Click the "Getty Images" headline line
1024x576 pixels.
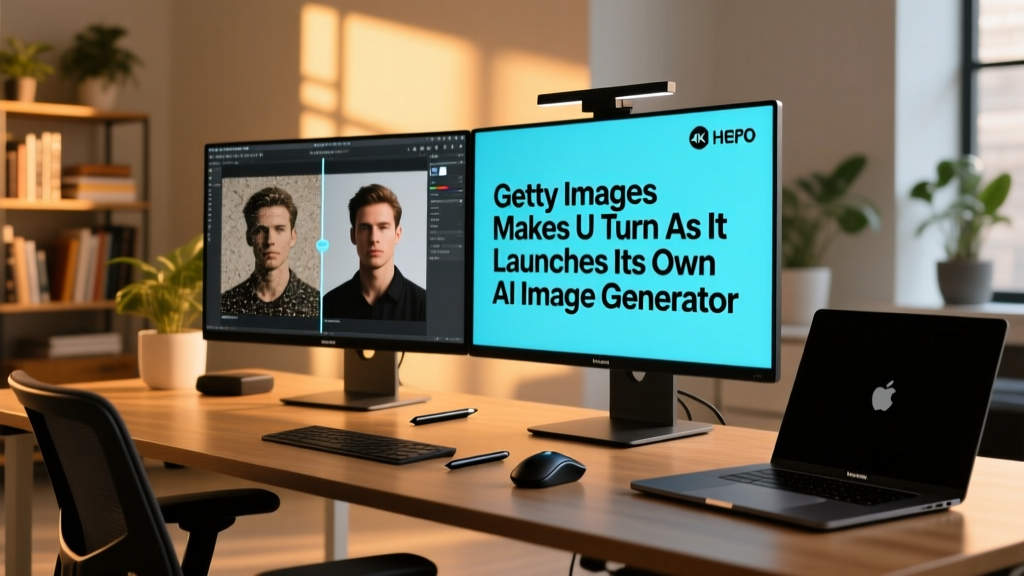[575, 197]
